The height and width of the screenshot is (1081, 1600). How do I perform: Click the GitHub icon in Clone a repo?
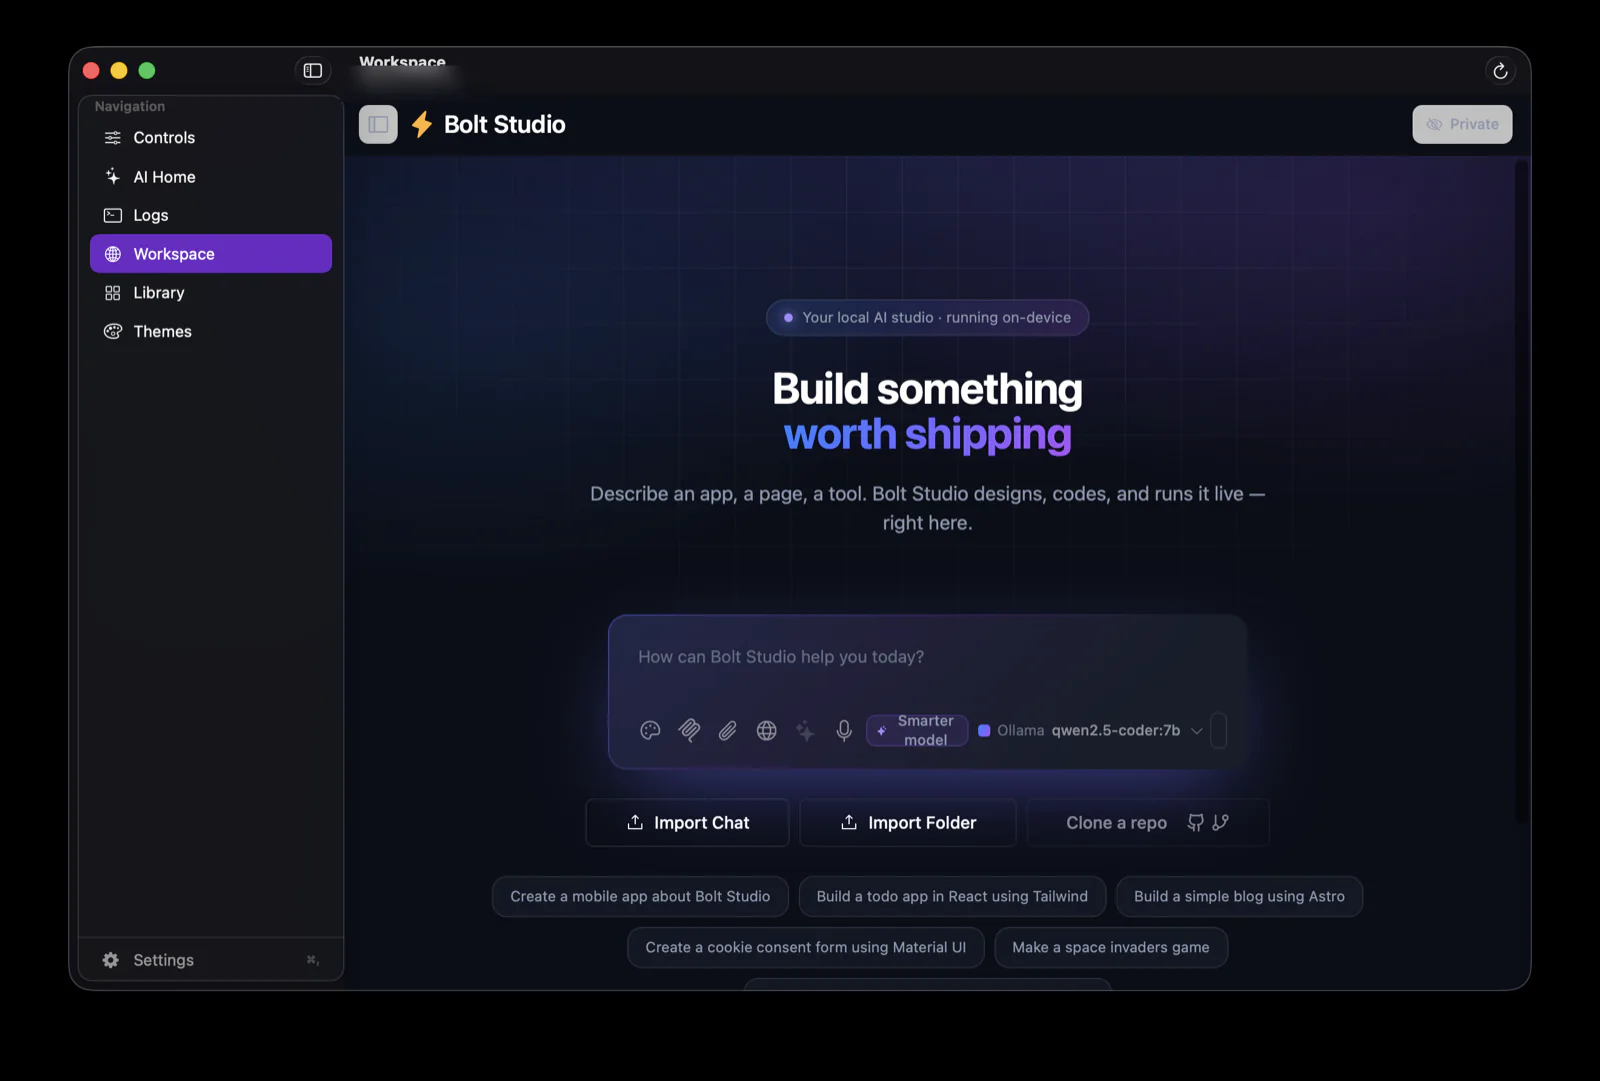(1195, 823)
